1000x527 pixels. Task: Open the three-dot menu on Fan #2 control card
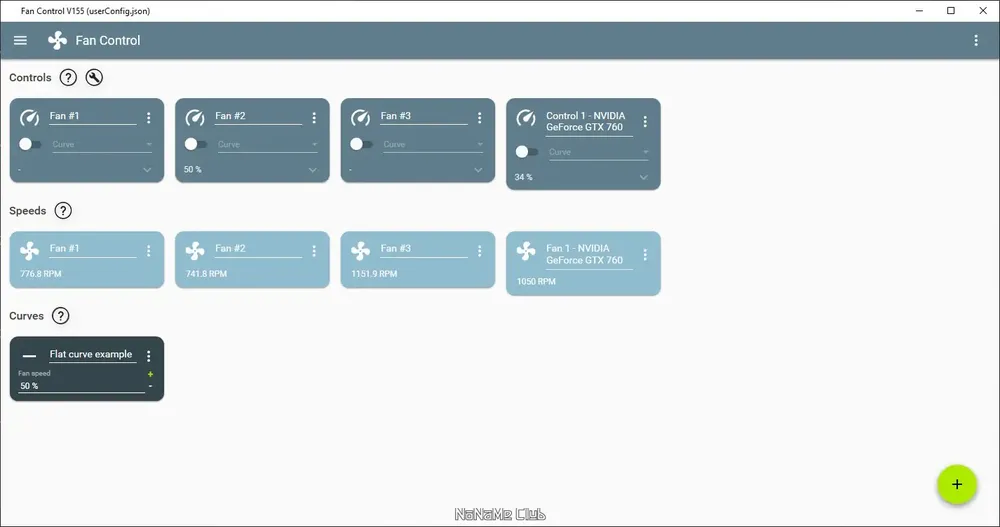[314, 117]
